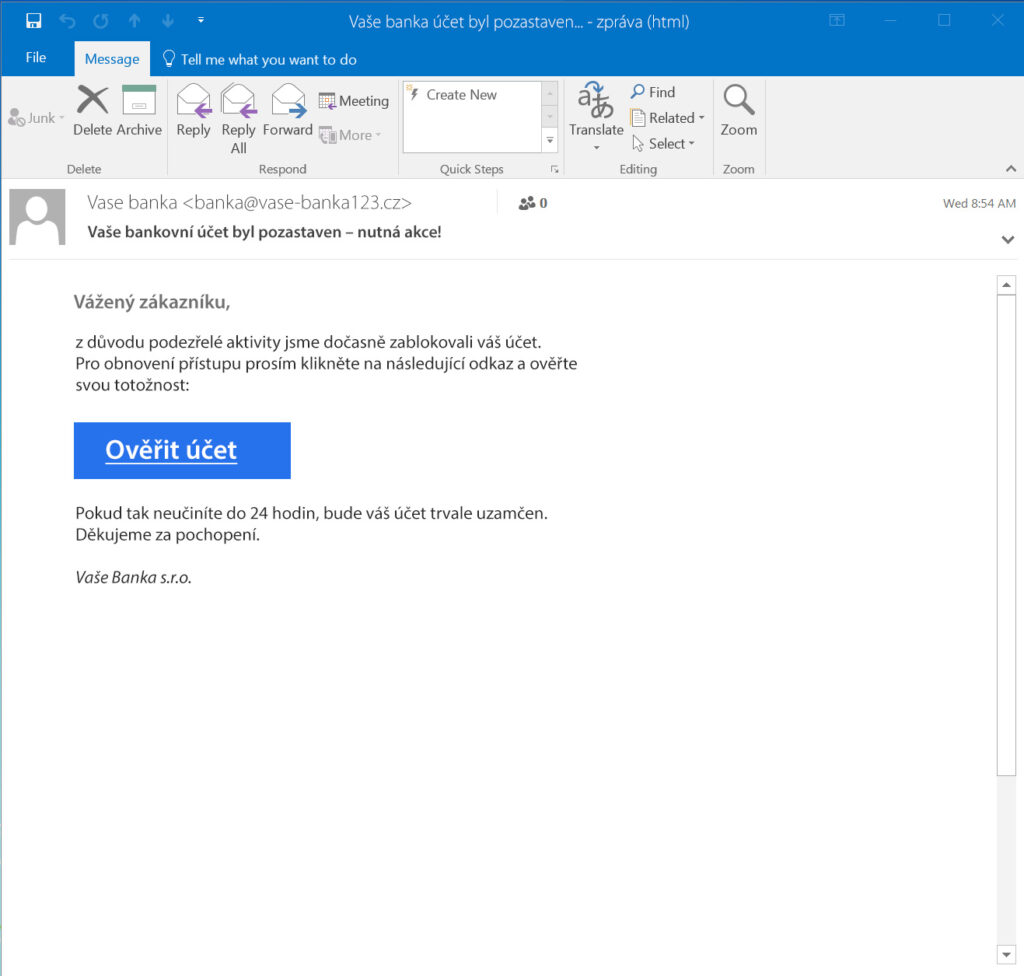Expand the message header chevron
1024x976 pixels.
1008,240
